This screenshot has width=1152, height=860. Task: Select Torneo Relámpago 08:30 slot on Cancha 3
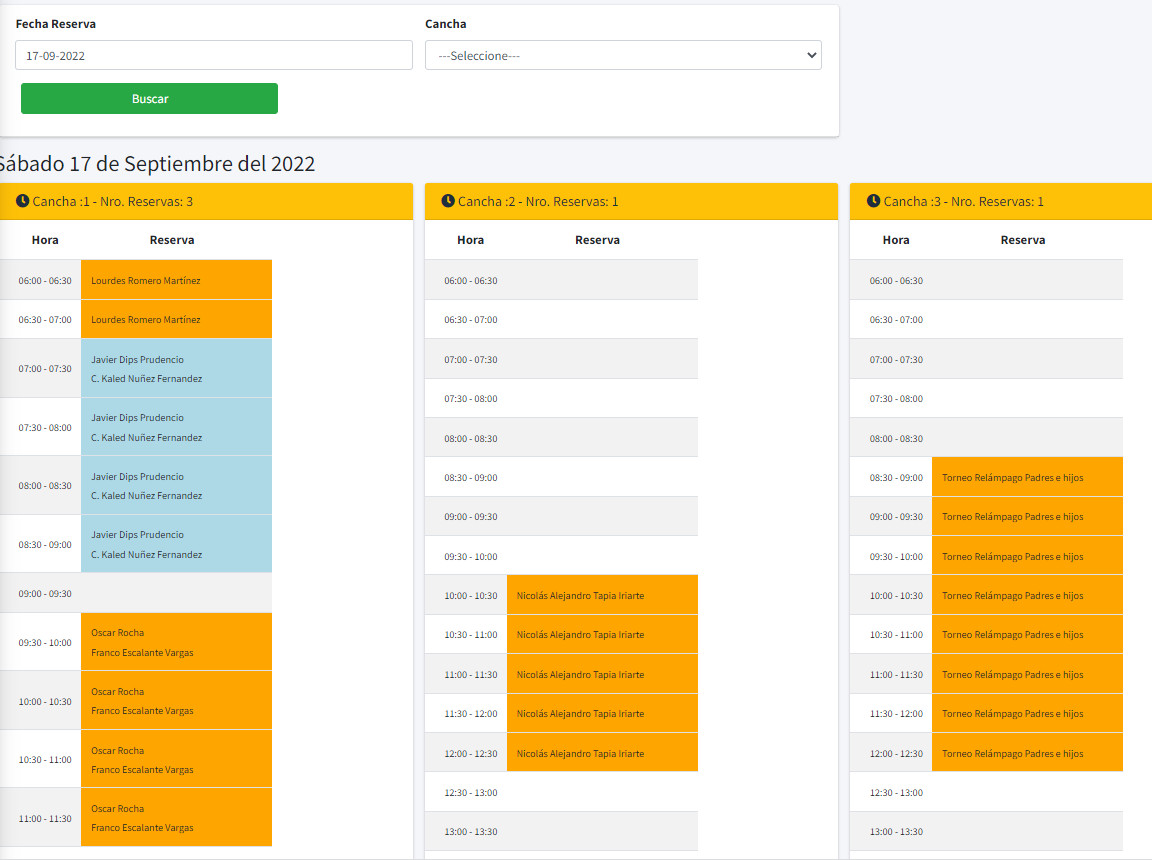1027,477
